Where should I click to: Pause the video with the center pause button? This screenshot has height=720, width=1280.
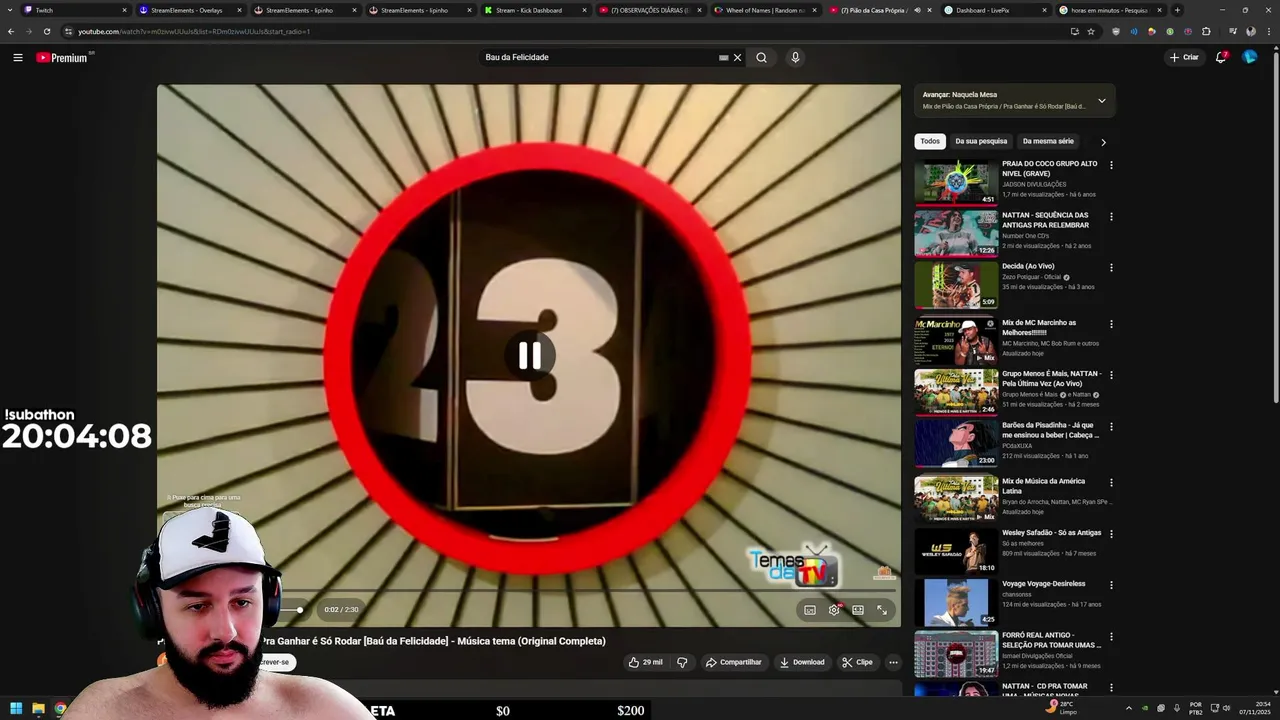point(529,355)
